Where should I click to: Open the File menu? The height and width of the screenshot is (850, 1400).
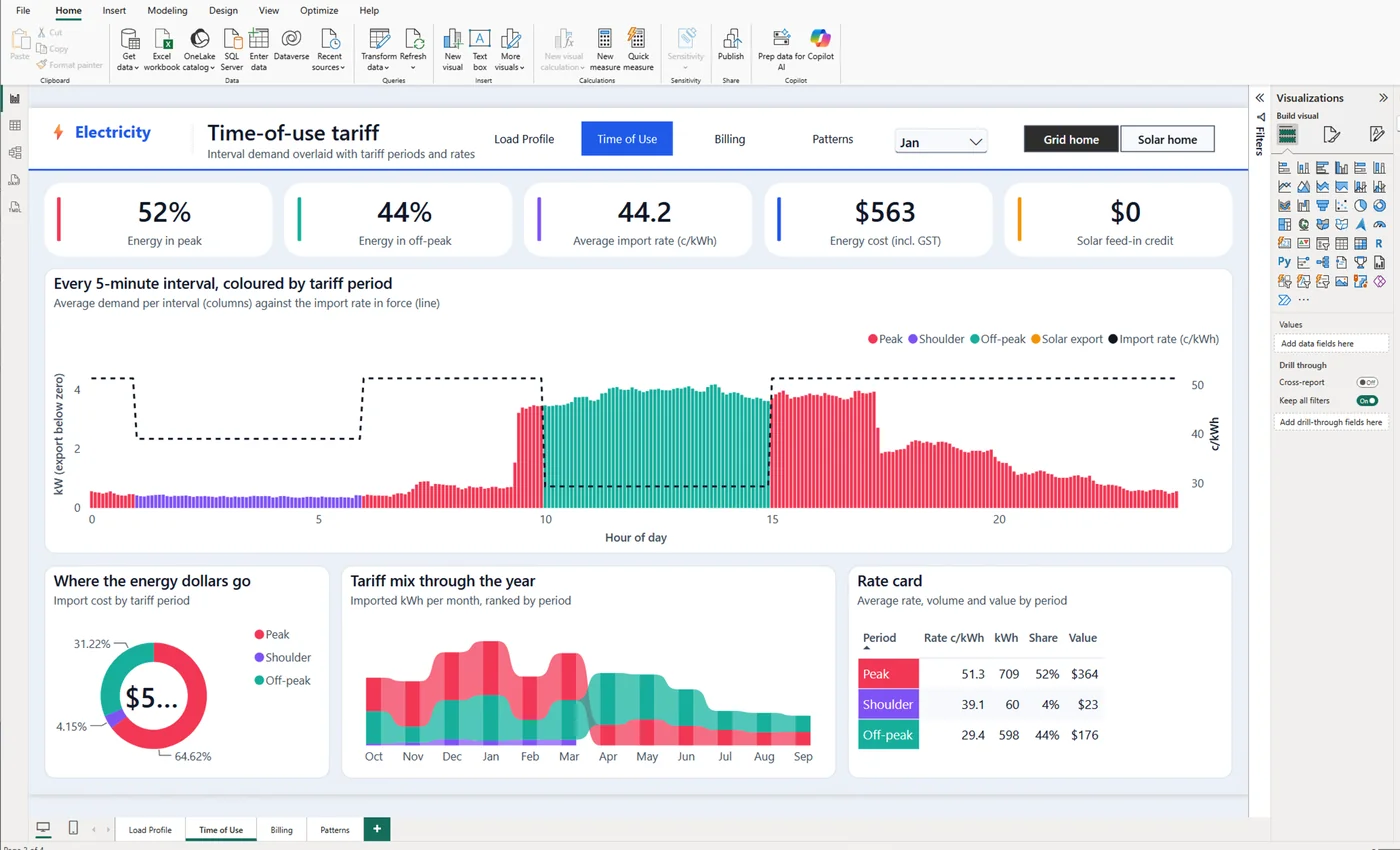23,10
